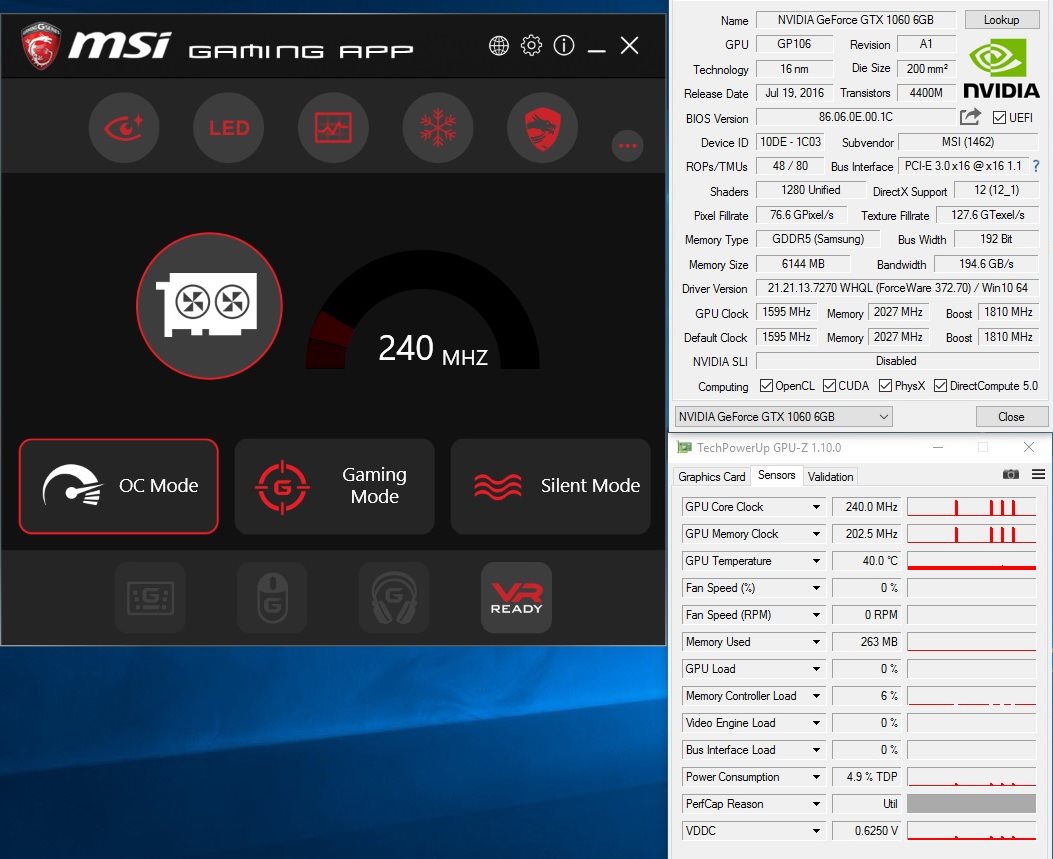Toggle the UEFI checkbox
The width and height of the screenshot is (1053, 859).
click(x=999, y=118)
